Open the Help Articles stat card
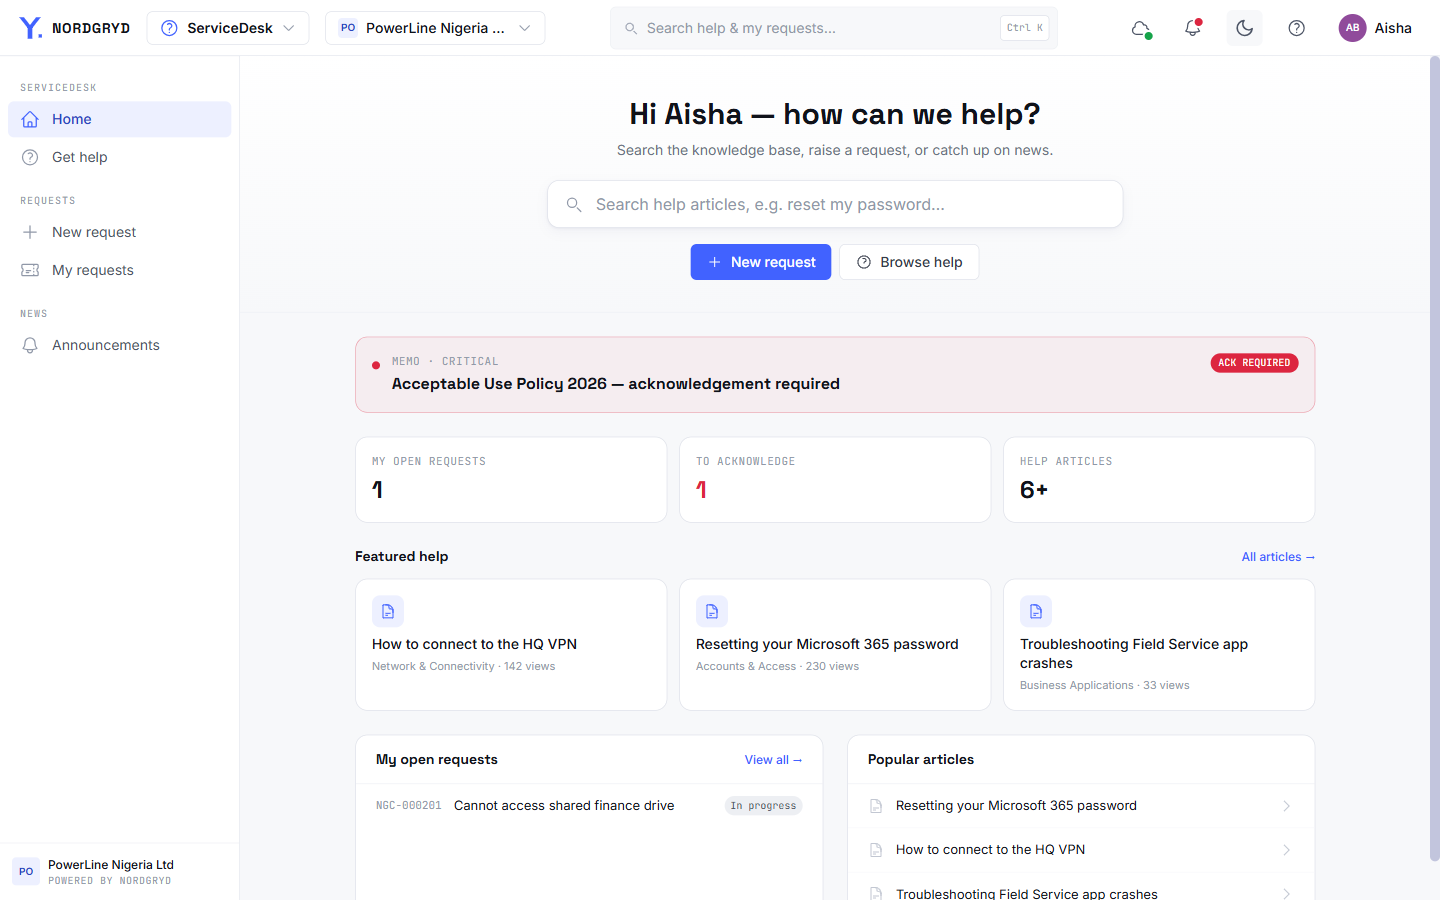The width and height of the screenshot is (1440, 900). pos(1159,479)
